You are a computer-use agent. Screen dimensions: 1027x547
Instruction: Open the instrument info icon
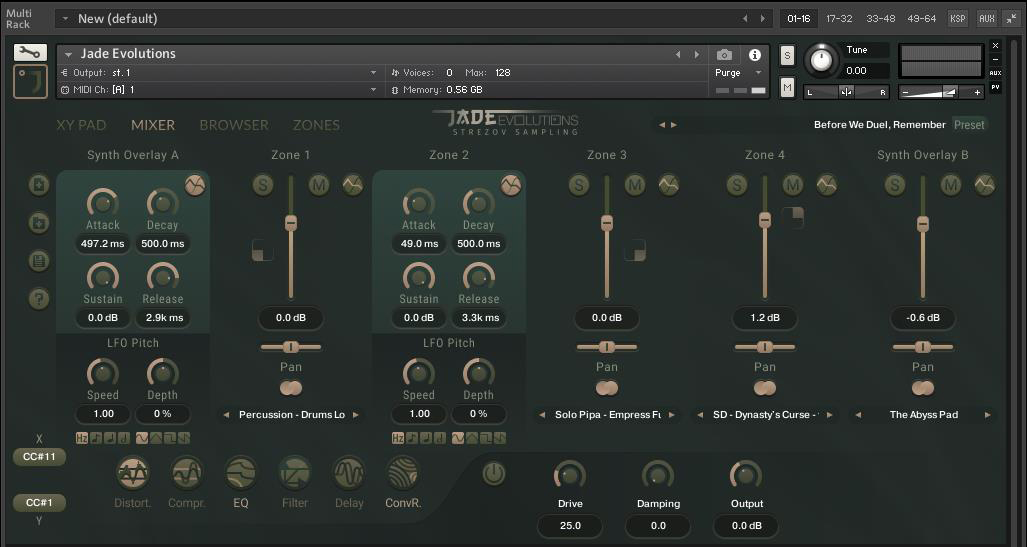point(755,54)
